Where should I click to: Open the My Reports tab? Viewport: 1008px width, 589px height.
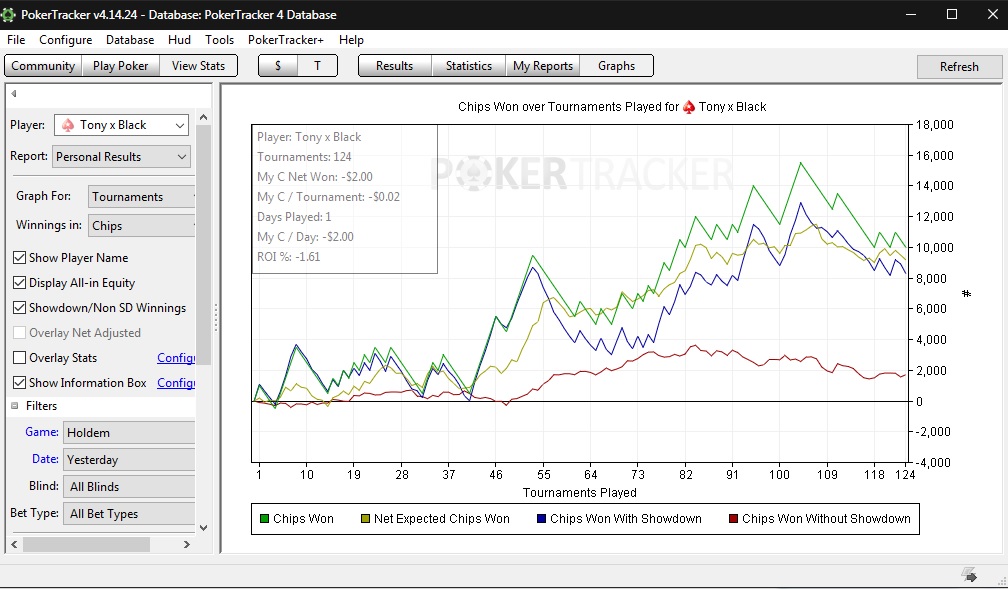[x=543, y=66]
